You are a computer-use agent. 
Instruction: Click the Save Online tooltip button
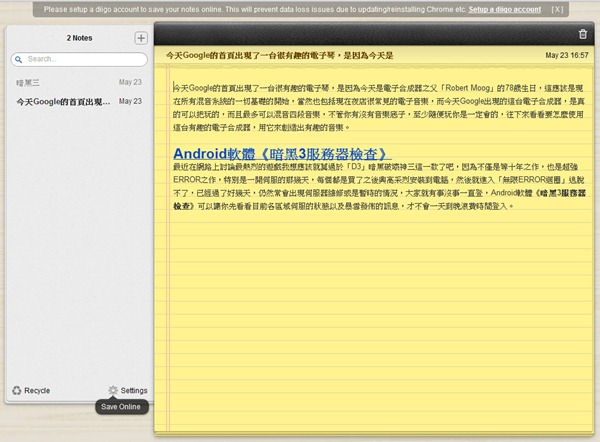click(x=122, y=407)
